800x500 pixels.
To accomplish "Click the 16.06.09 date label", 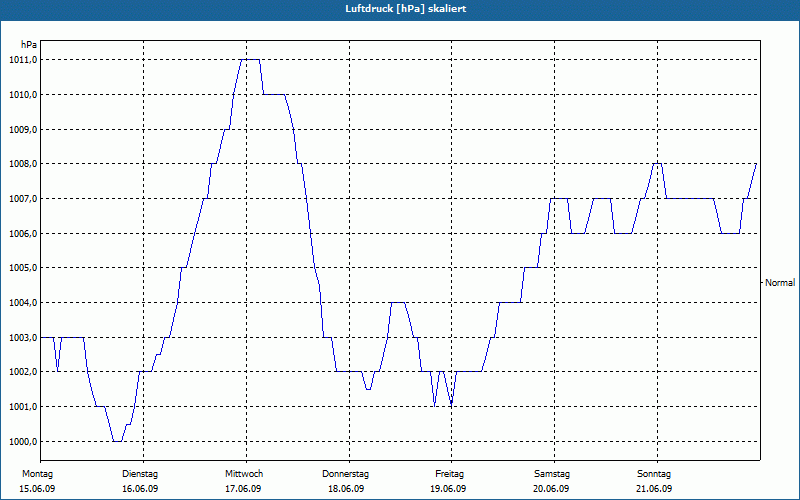I will 140,489.
